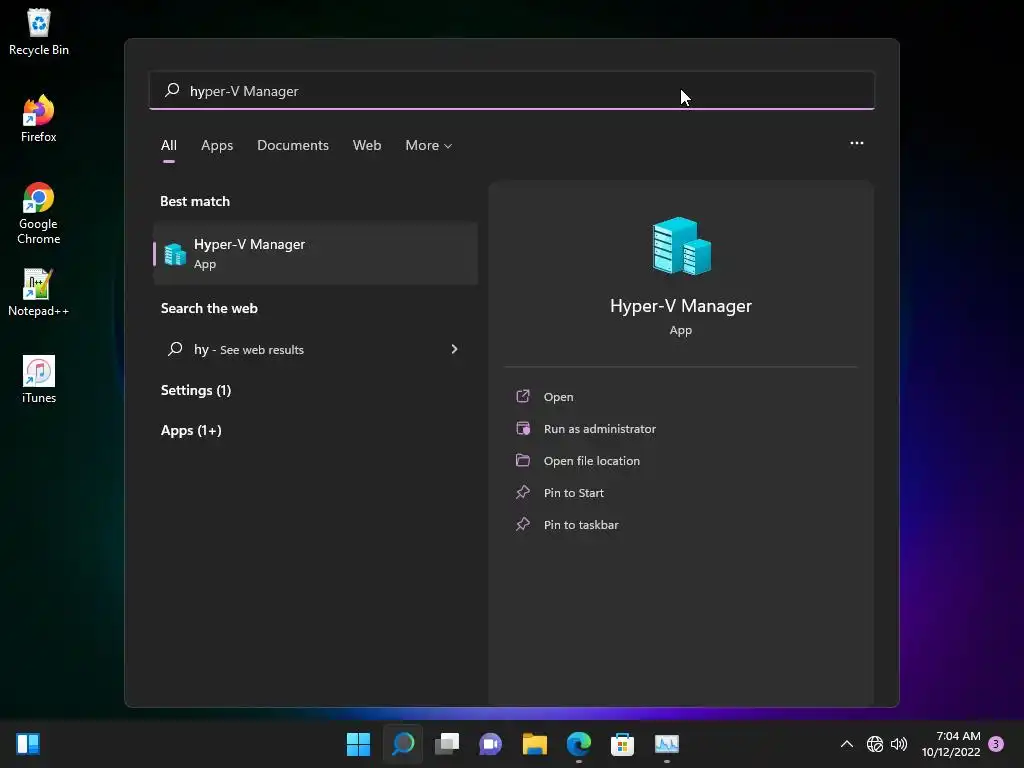Open Microsoft Edge from the taskbar
1024x768 pixels.
[579, 744]
